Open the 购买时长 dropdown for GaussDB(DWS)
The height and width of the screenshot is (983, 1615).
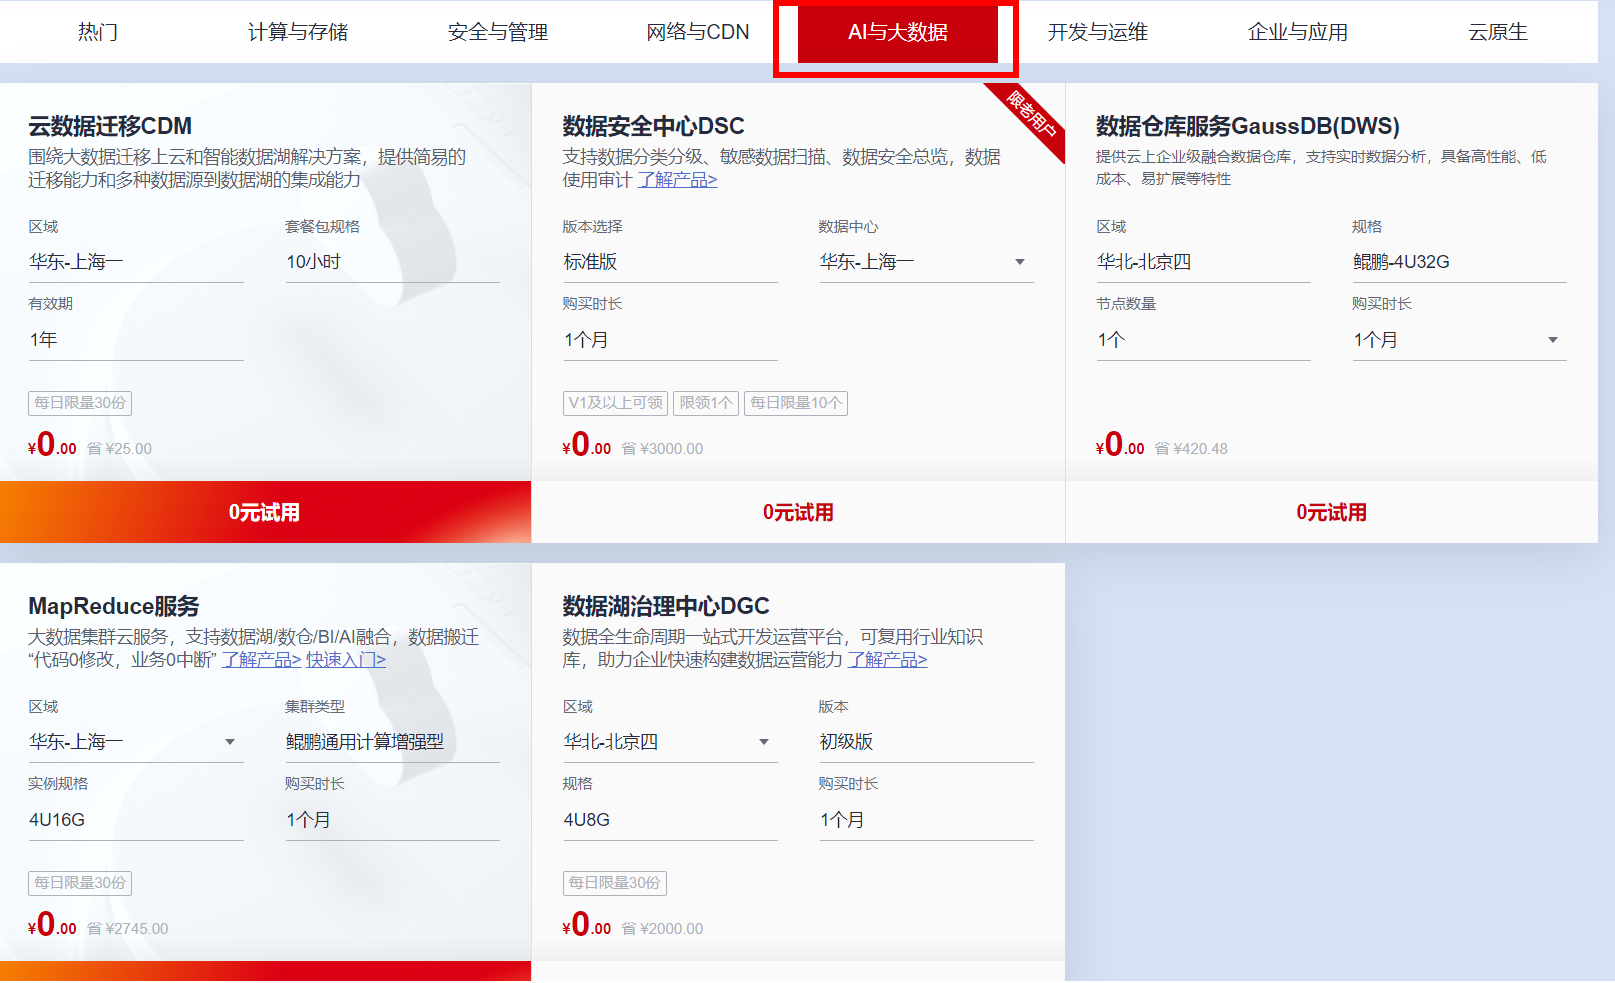click(1552, 340)
